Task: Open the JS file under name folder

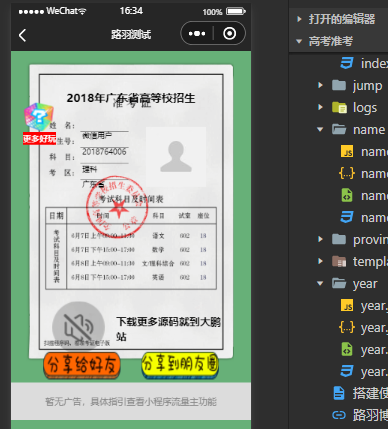Action: pos(347,152)
